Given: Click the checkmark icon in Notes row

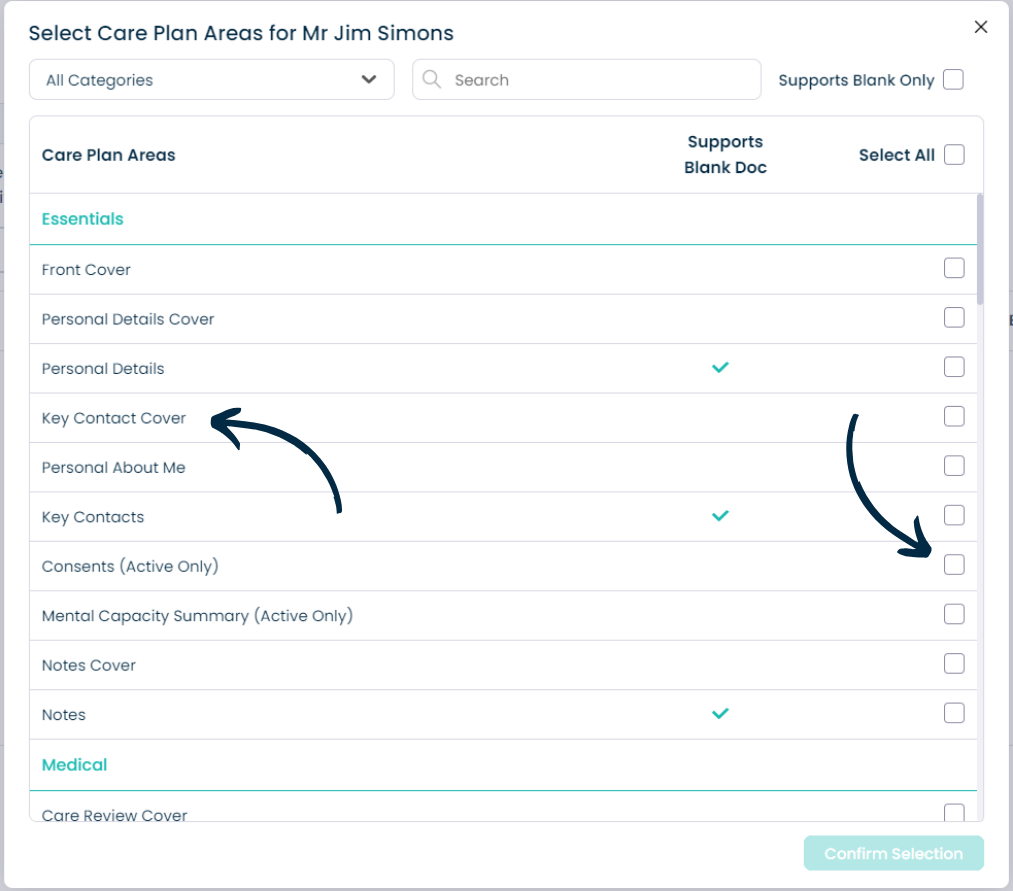Looking at the screenshot, I should [x=720, y=713].
